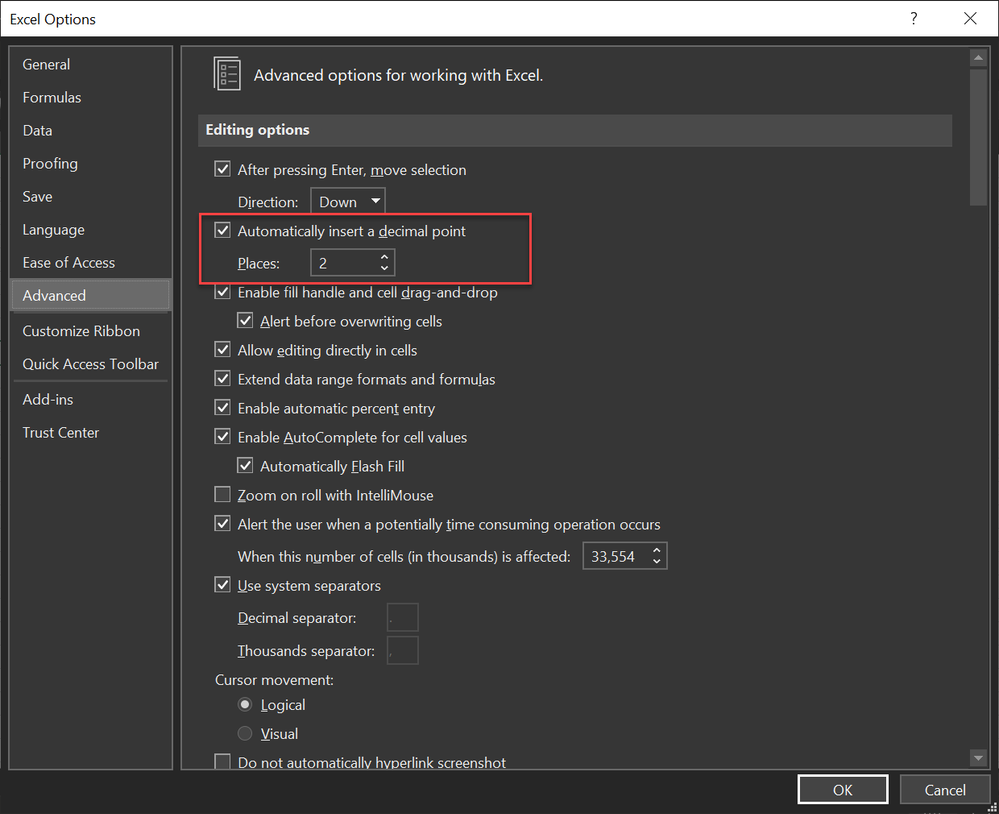Click the Advanced options header icon
The width and height of the screenshot is (999, 814).
[227, 74]
